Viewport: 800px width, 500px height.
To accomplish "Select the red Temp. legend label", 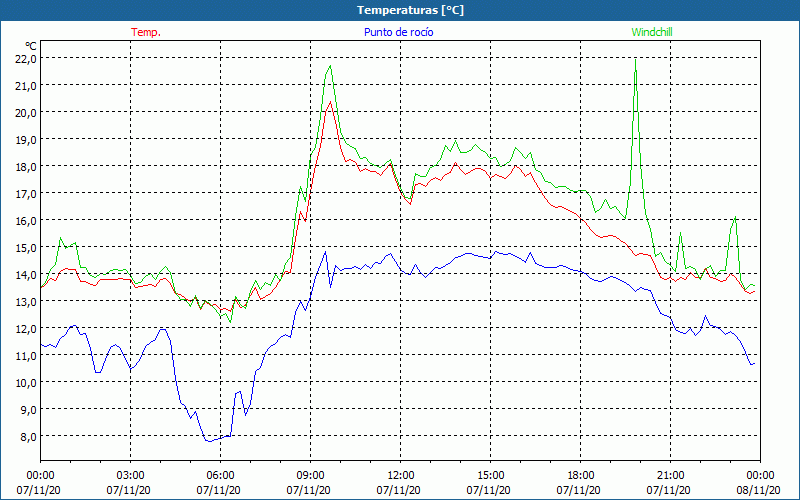I will point(146,32).
